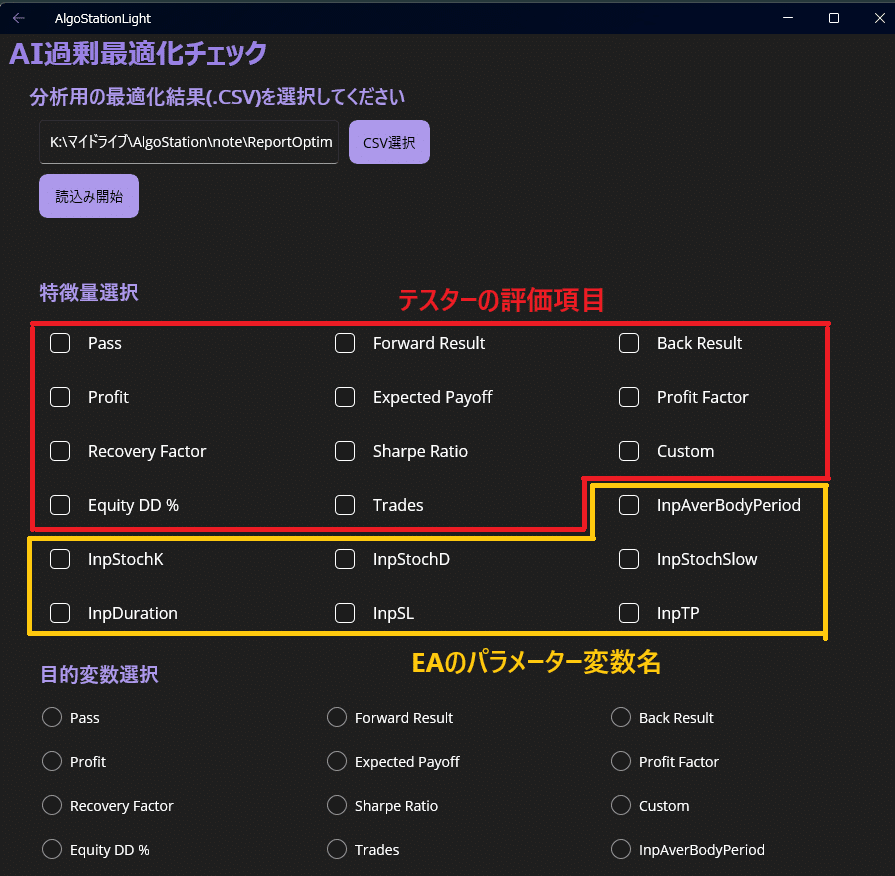
Task: Toggle Expected Payoff feature checkbox
Action: (345, 397)
